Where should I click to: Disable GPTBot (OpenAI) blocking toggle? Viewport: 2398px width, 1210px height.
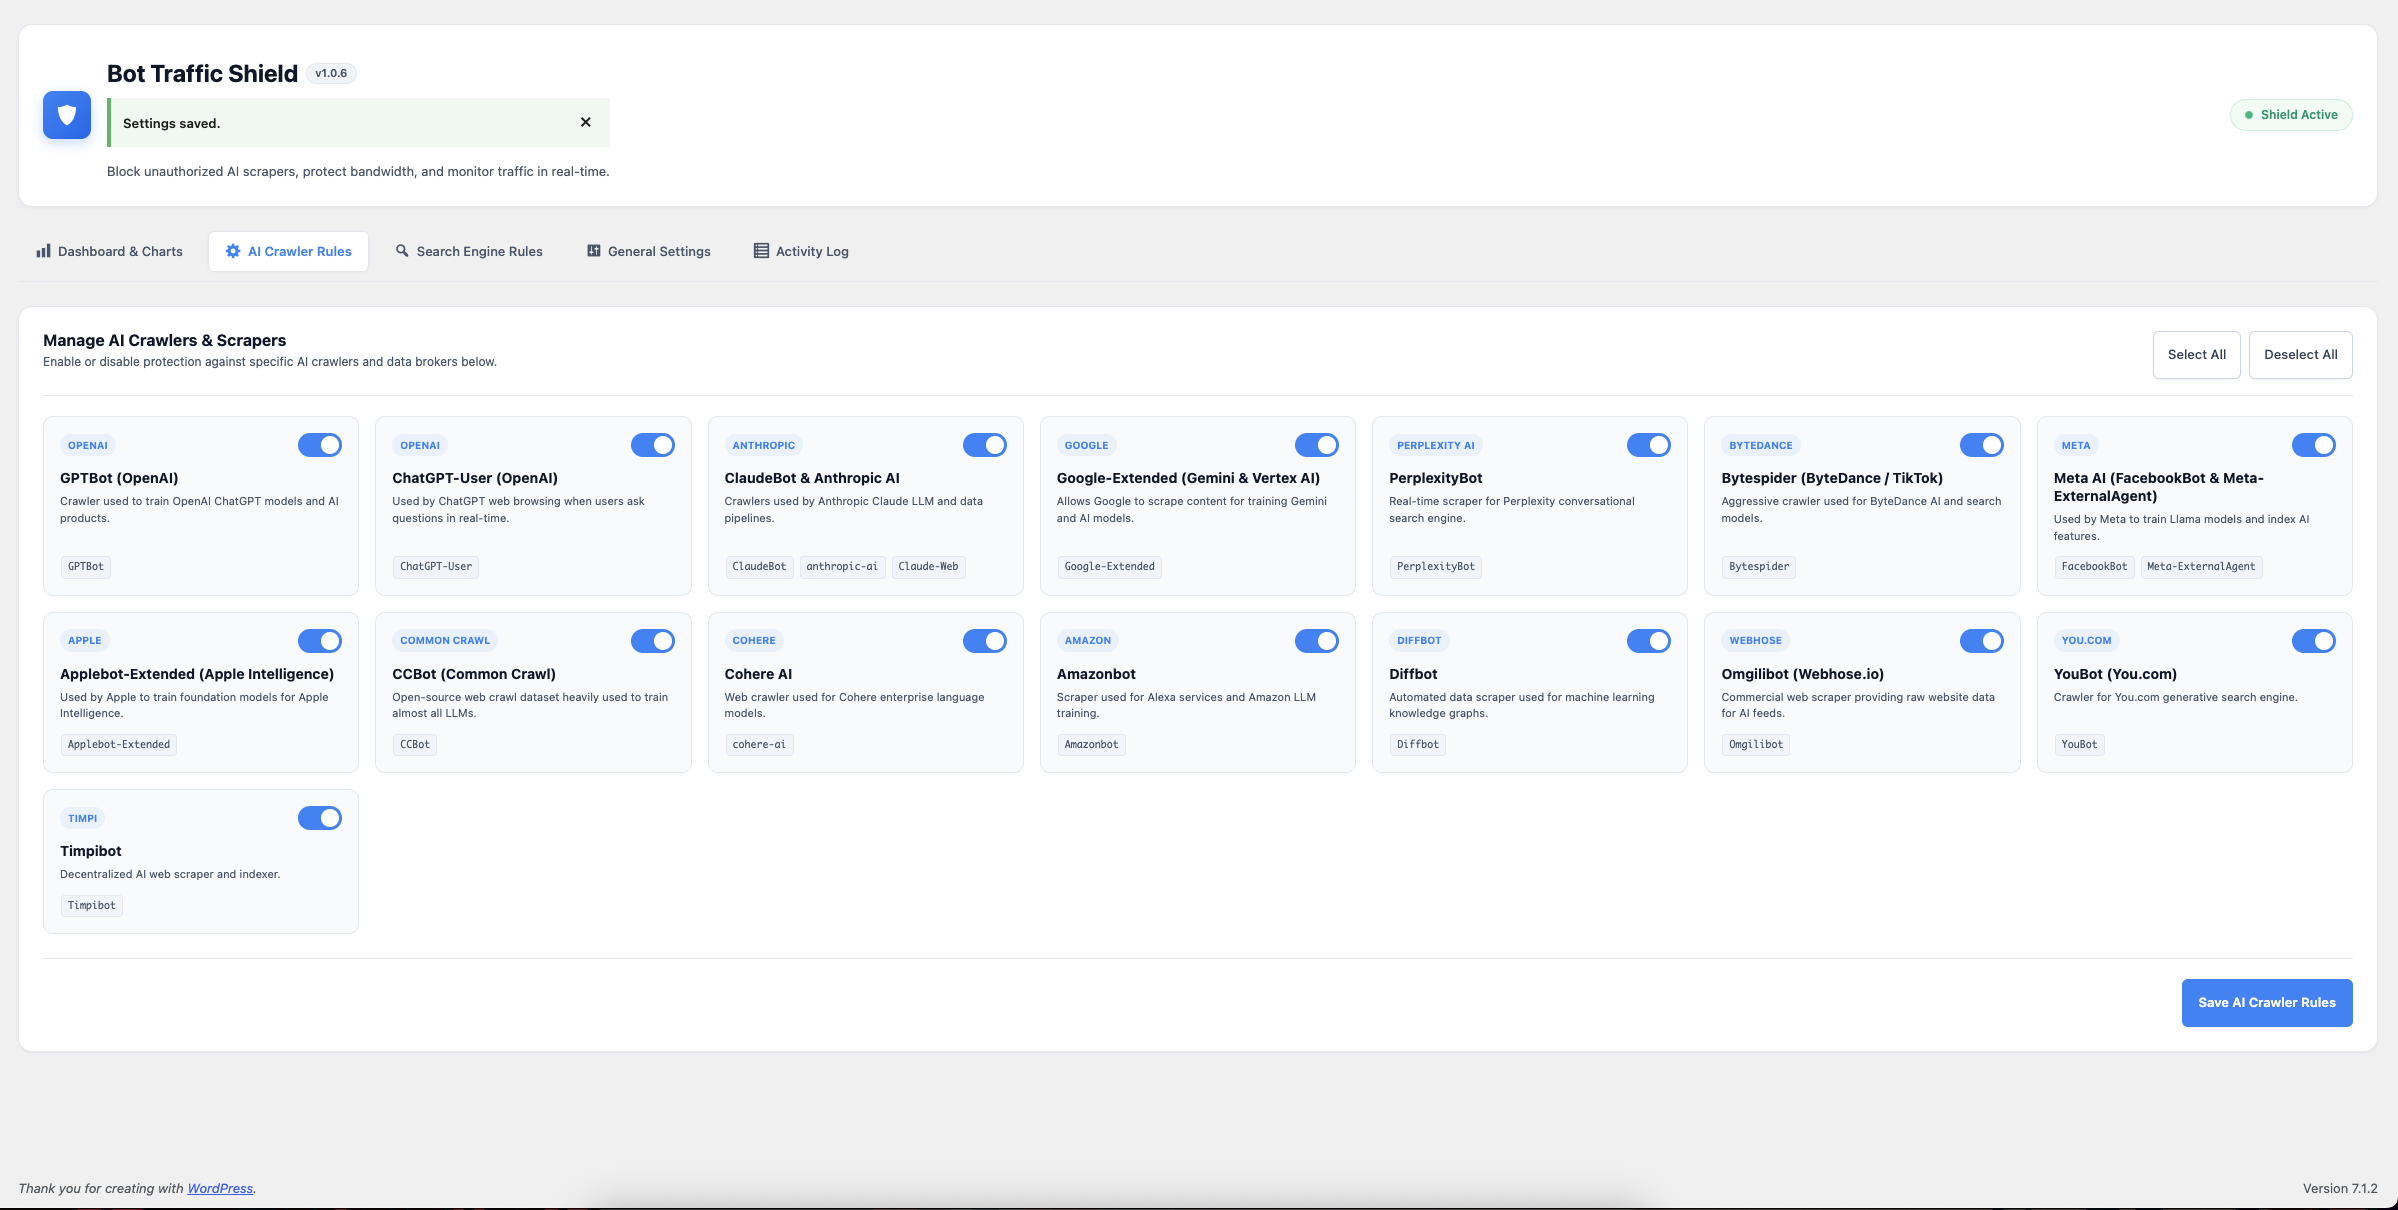320,445
